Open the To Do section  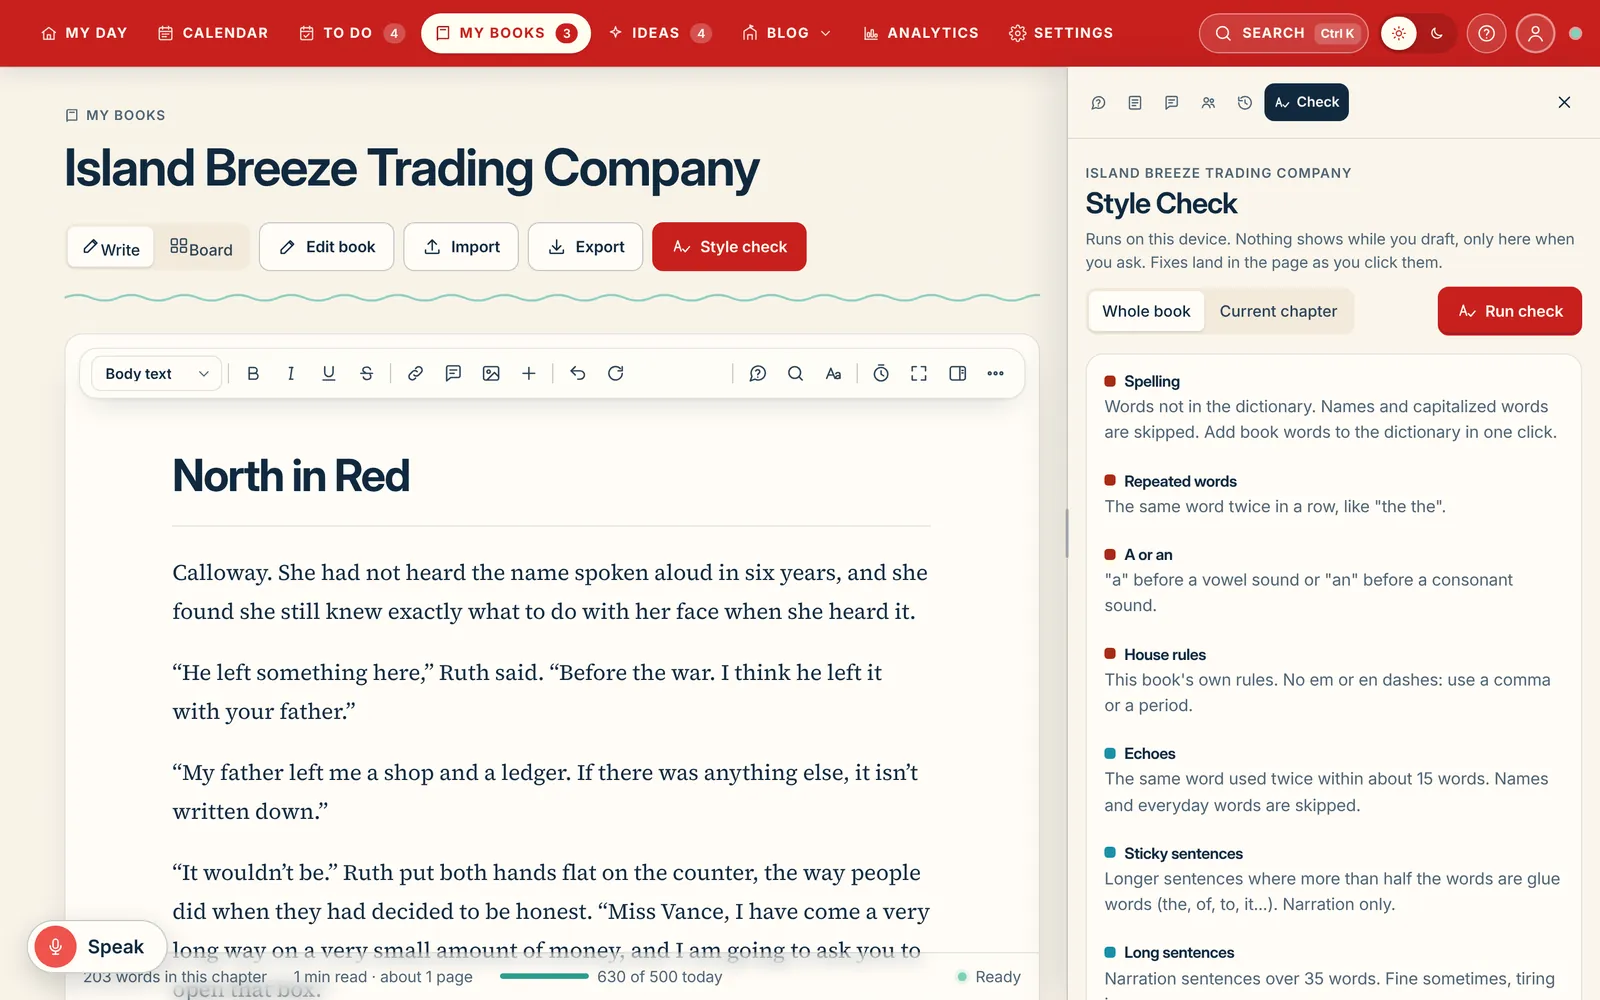(x=352, y=33)
